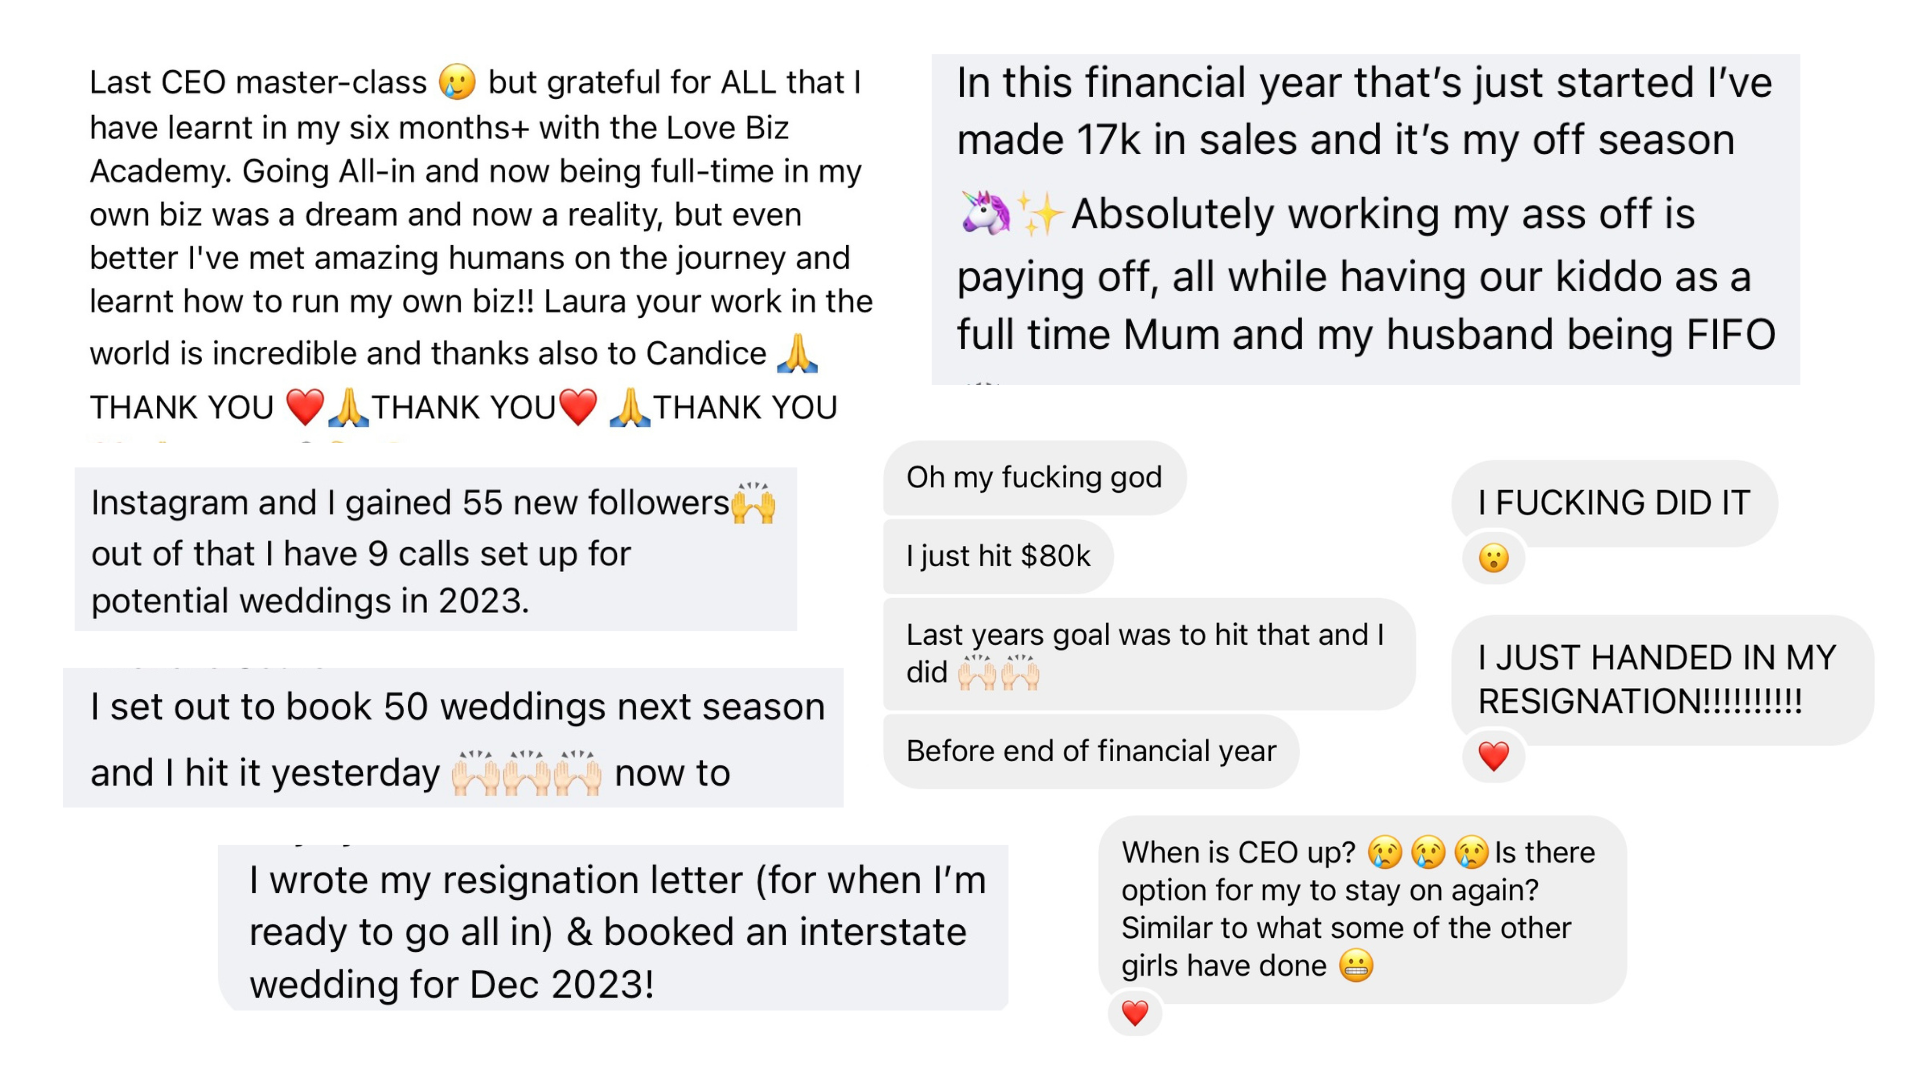This screenshot has height=1080, width=1920.
Task: Tap the heart reaction under the resignation message
Action: pos(1493,756)
